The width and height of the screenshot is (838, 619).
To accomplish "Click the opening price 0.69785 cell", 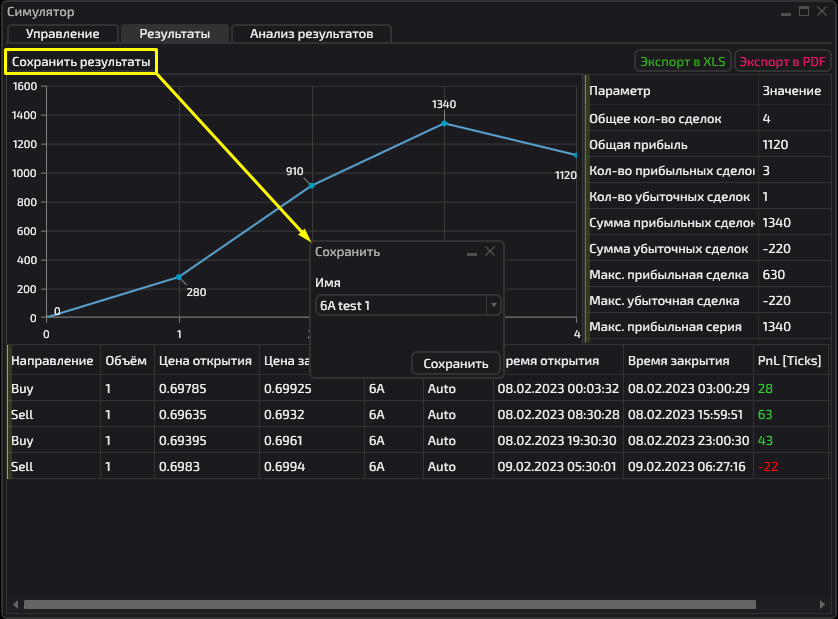I will tap(207, 389).
